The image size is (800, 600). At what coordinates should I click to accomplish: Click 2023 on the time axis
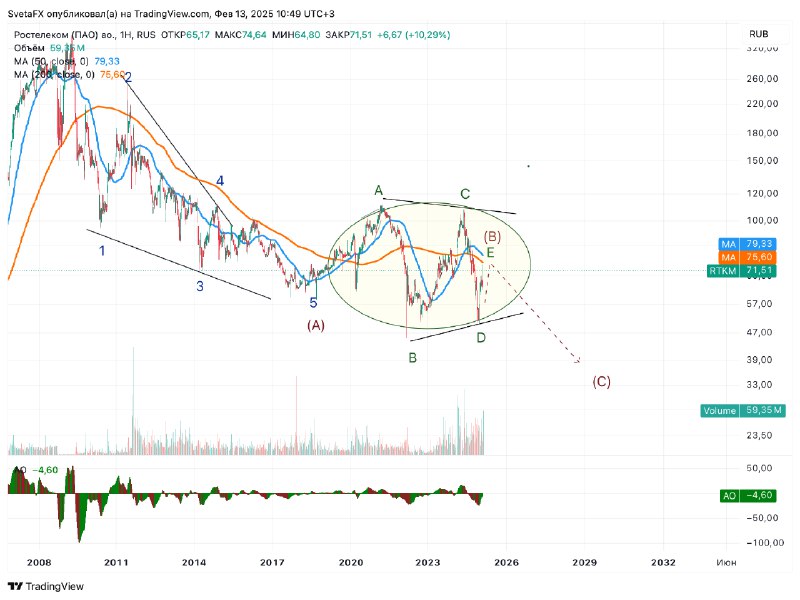click(x=428, y=563)
